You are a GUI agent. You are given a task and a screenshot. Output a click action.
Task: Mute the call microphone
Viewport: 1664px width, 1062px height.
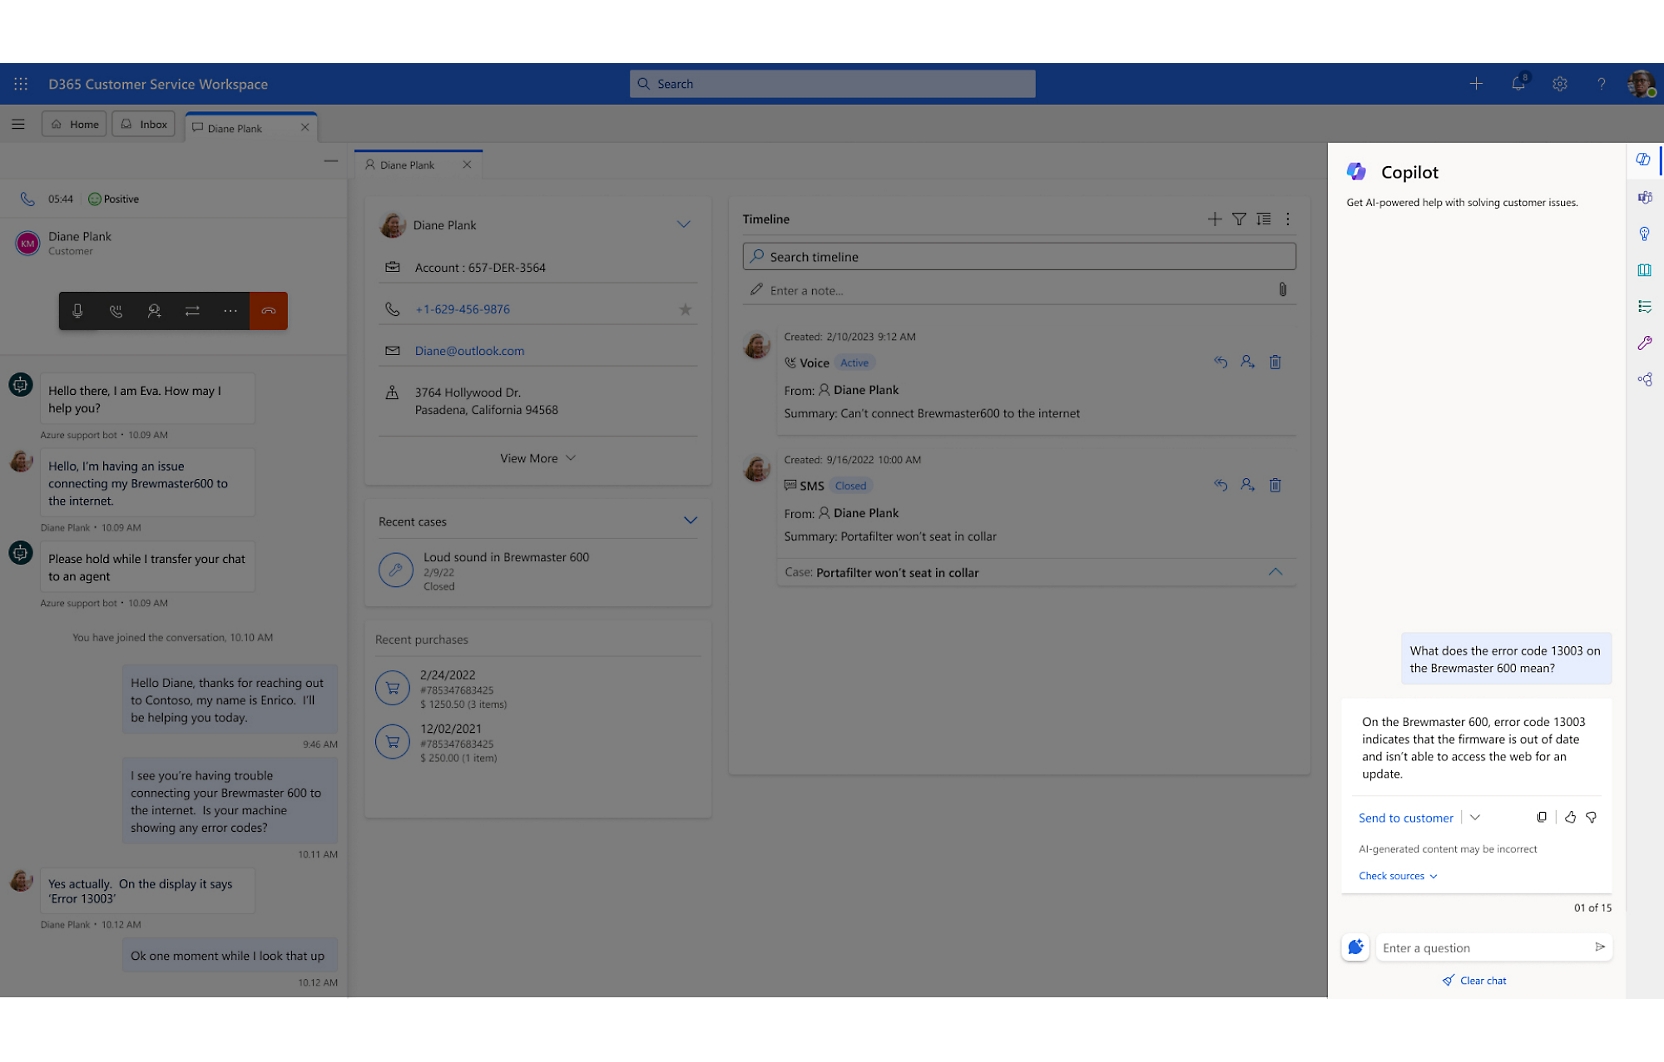click(78, 311)
